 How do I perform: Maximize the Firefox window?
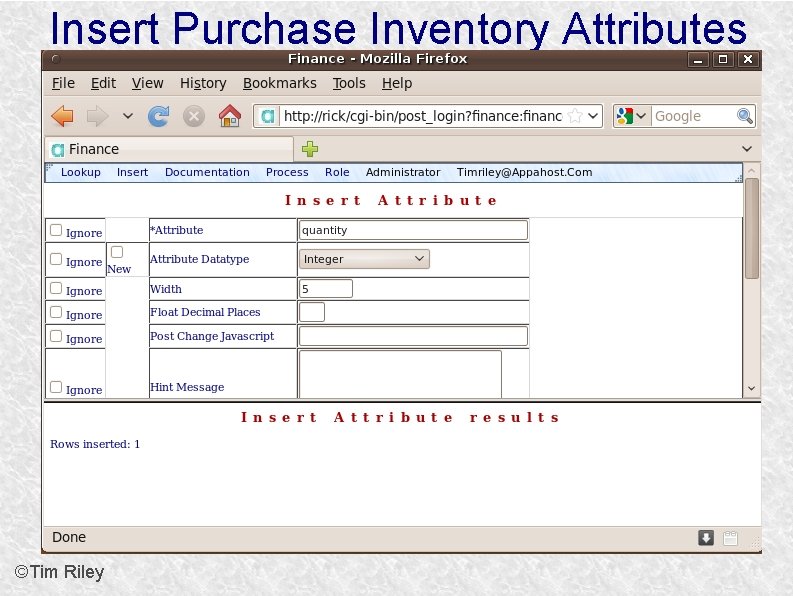click(x=723, y=59)
